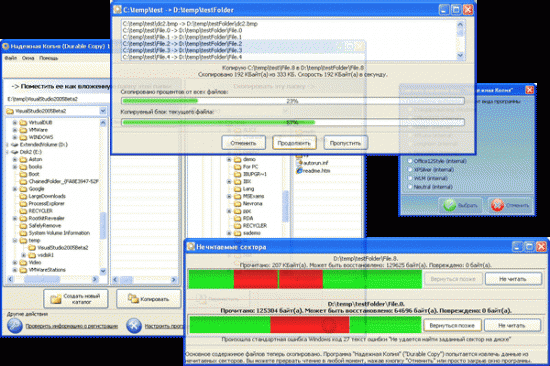
Task: Expand the WINDOWS folder node
Action: 15,137
